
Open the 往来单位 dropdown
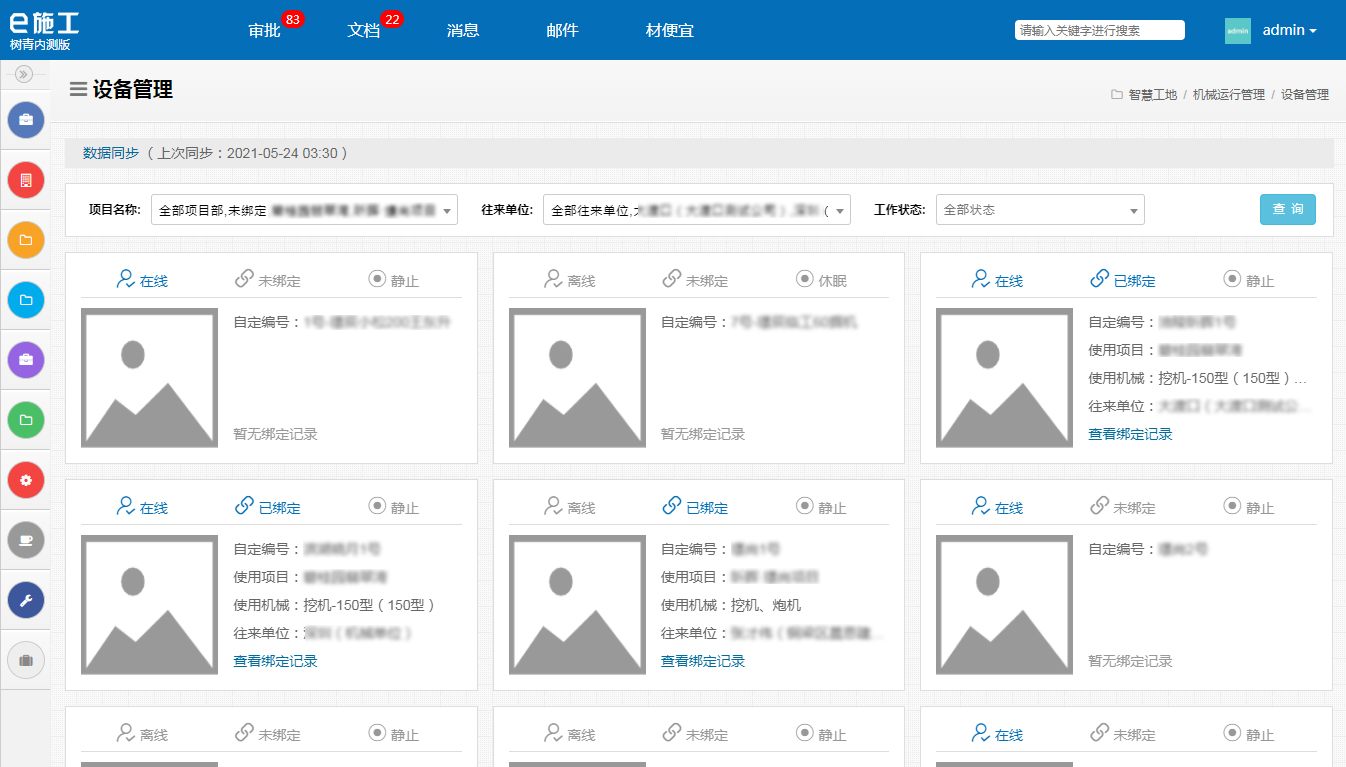pyautogui.click(x=697, y=210)
